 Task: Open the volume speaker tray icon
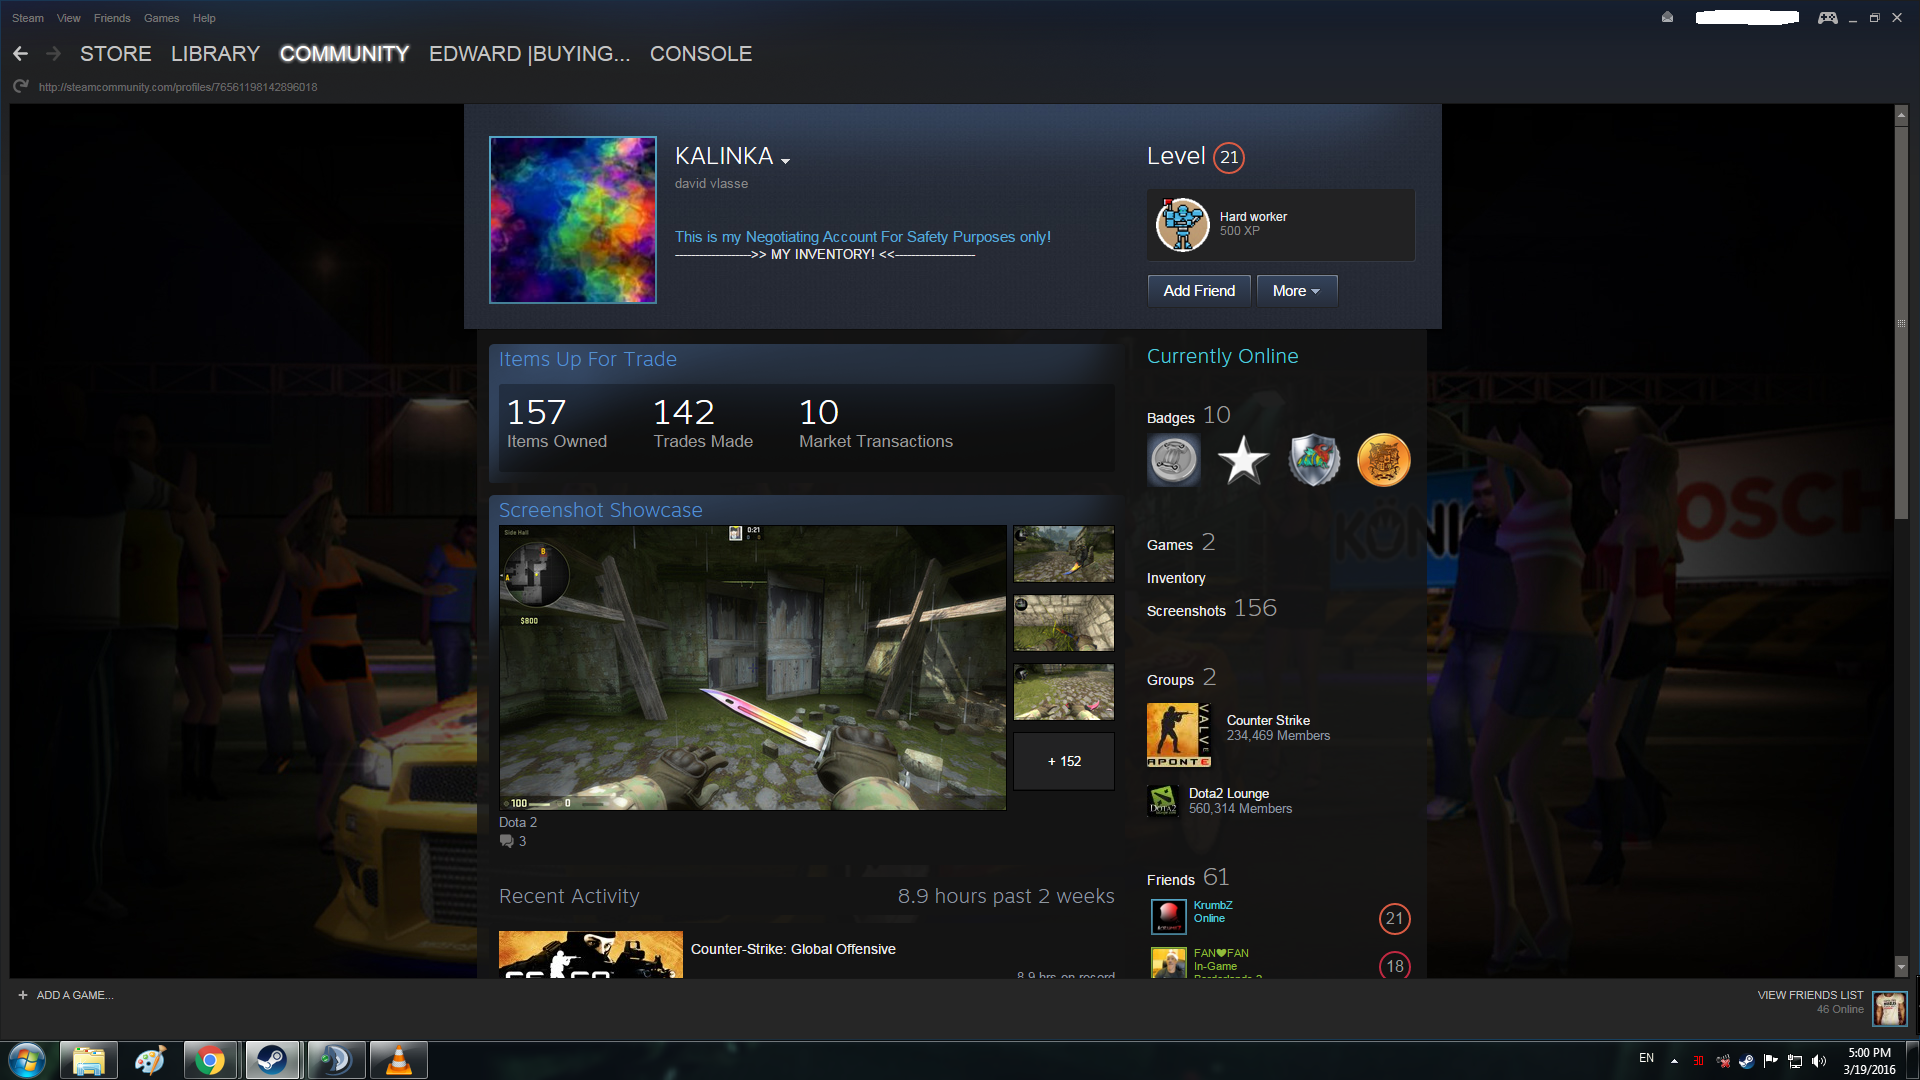point(1819,1061)
